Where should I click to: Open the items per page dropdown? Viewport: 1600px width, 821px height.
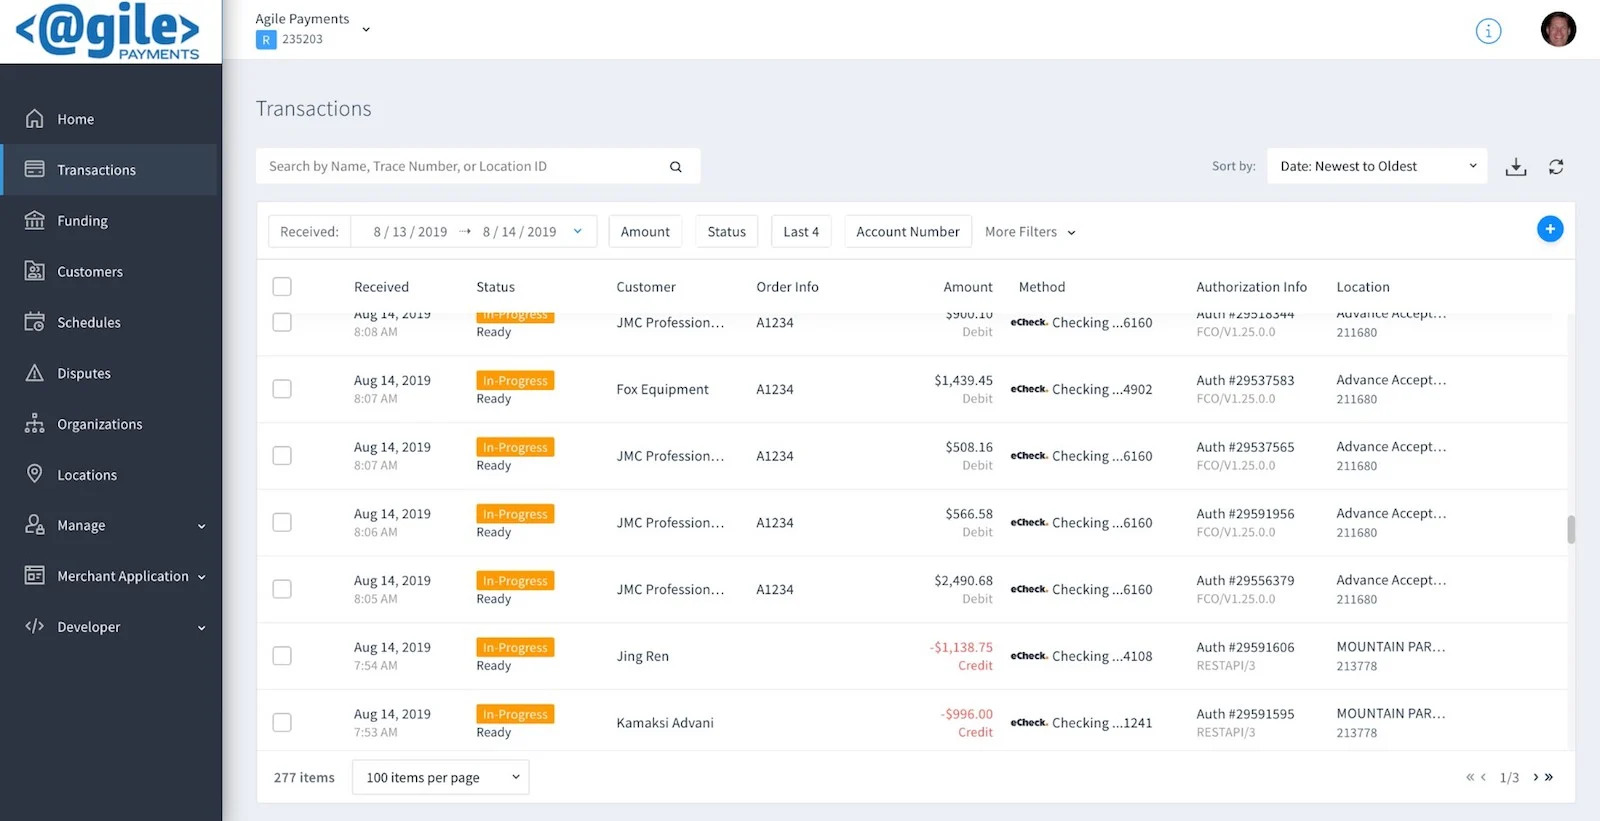[x=440, y=777]
